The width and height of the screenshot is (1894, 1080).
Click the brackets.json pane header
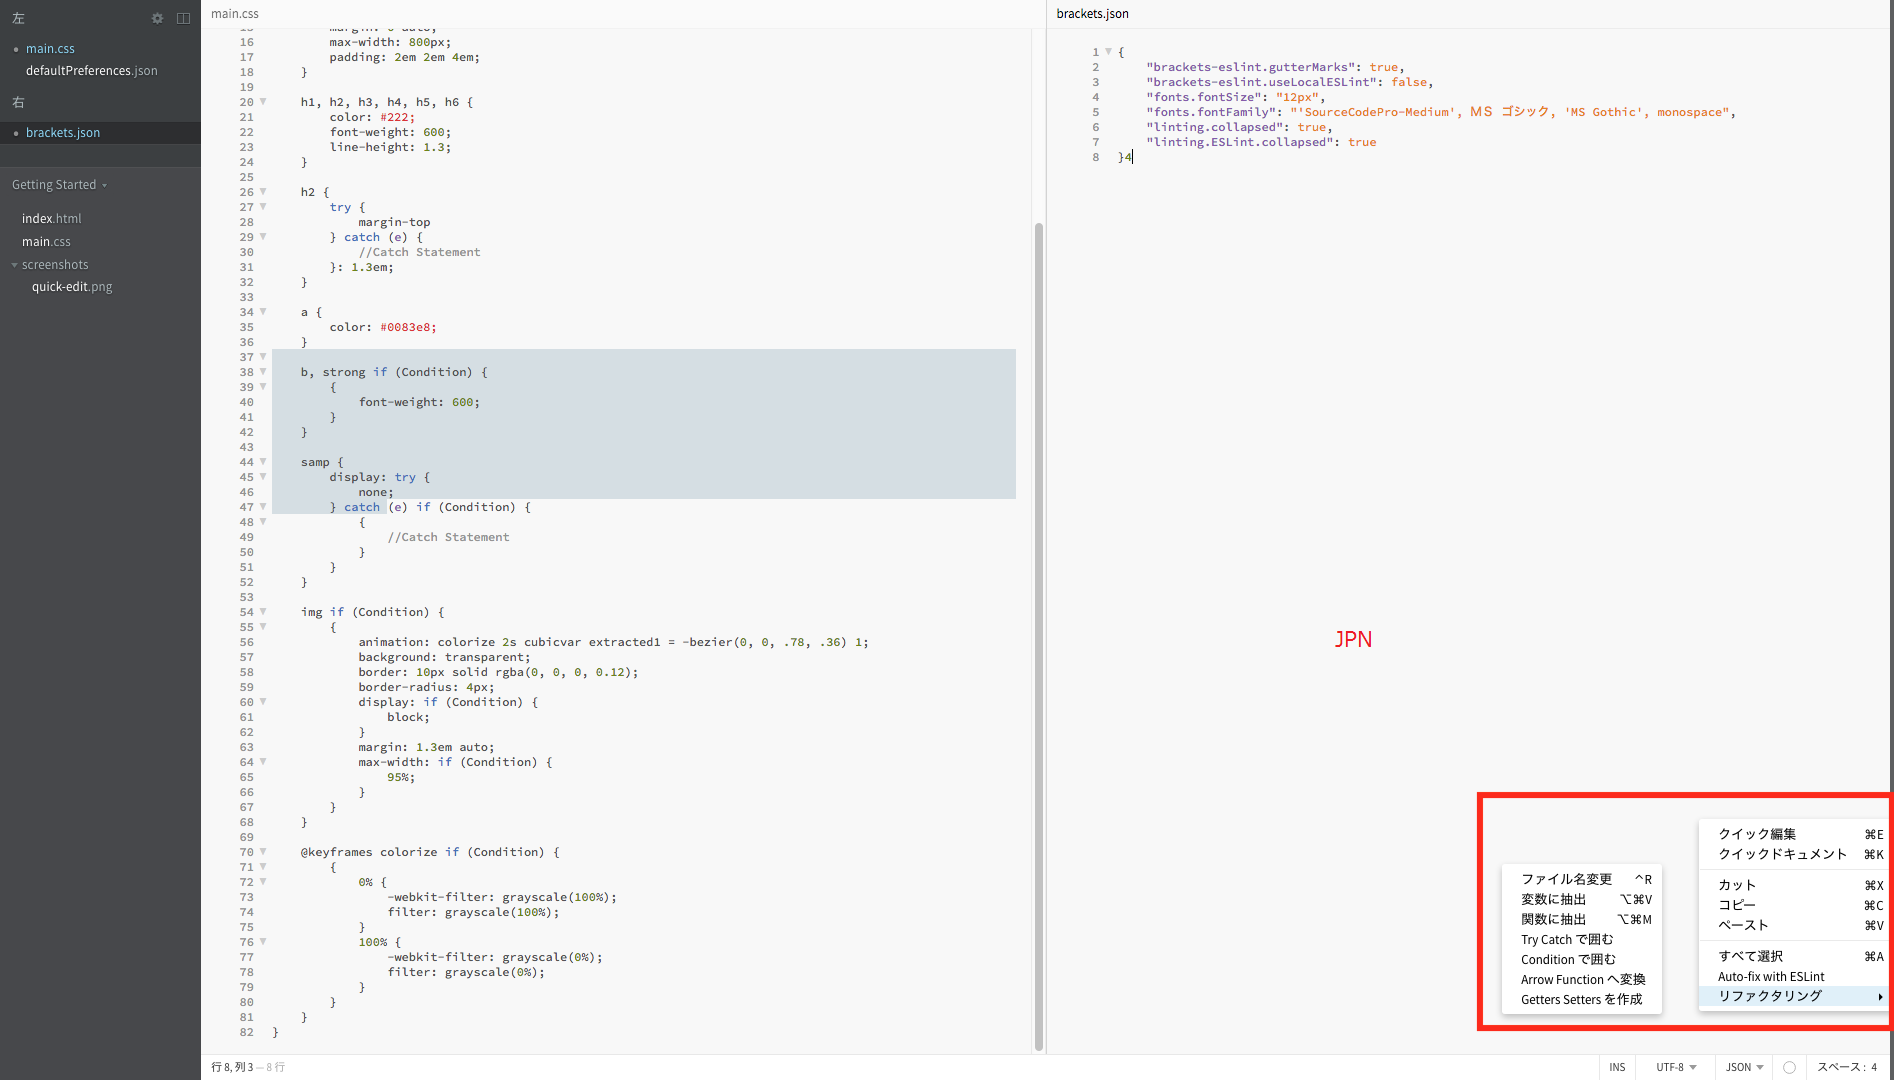[x=1092, y=14]
